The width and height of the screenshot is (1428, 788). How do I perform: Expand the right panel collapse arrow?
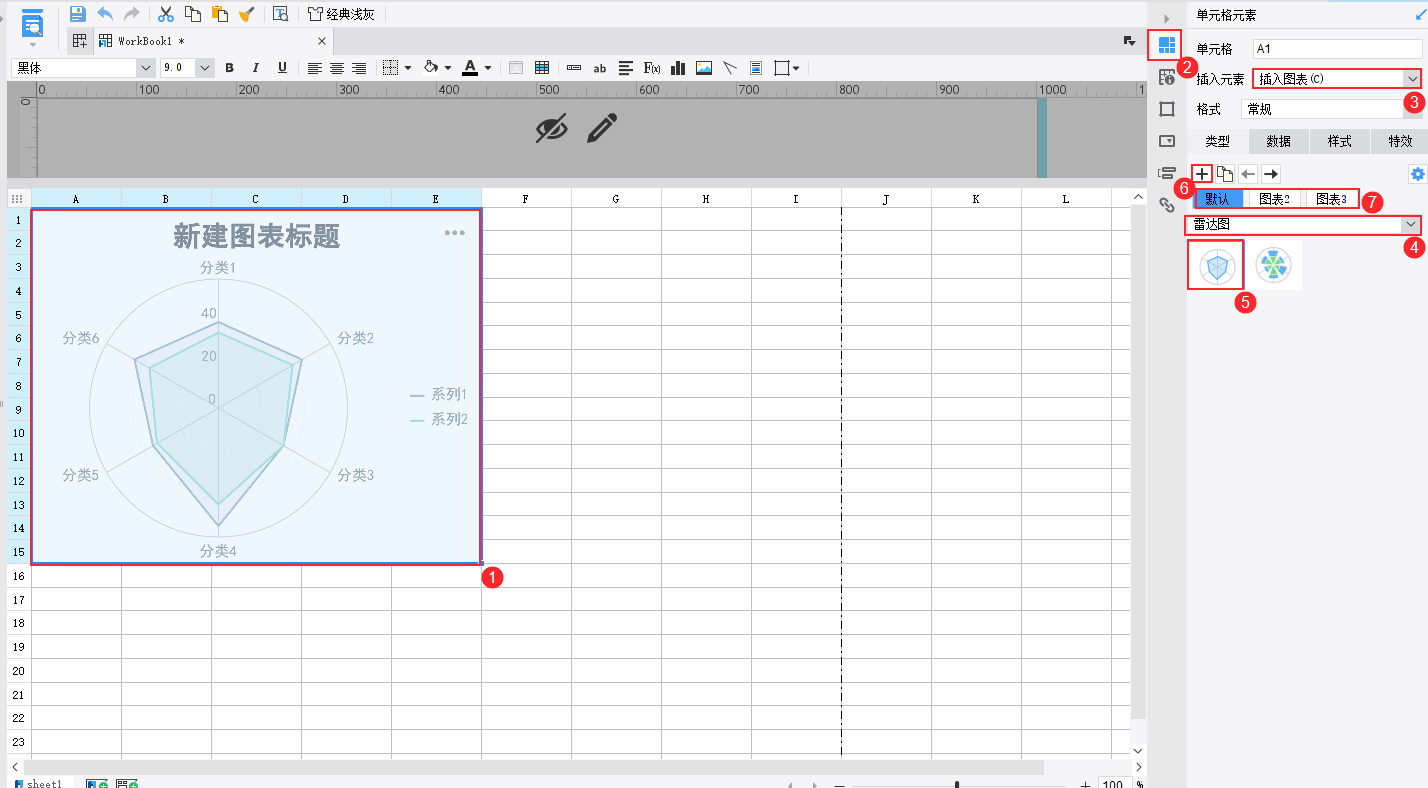coord(1166,19)
